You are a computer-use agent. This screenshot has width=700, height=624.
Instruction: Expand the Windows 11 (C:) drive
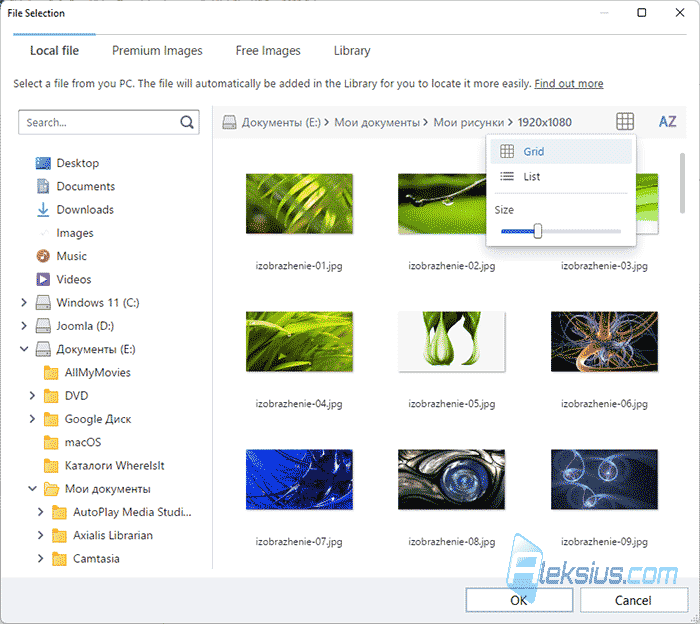(24, 303)
